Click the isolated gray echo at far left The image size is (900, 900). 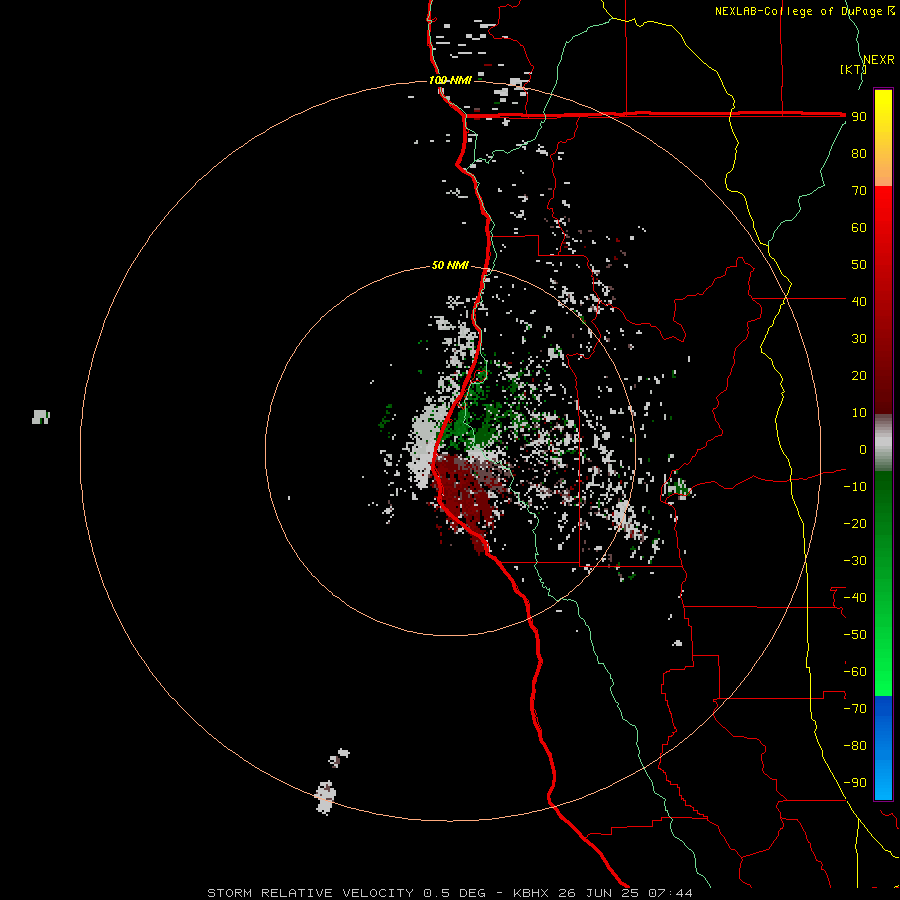click(x=41, y=417)
